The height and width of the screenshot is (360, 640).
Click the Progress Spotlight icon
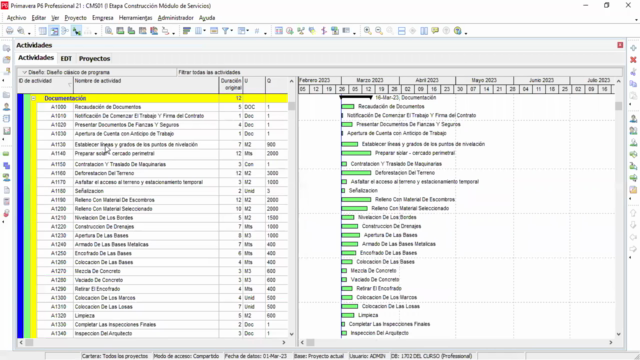[312, 31]
